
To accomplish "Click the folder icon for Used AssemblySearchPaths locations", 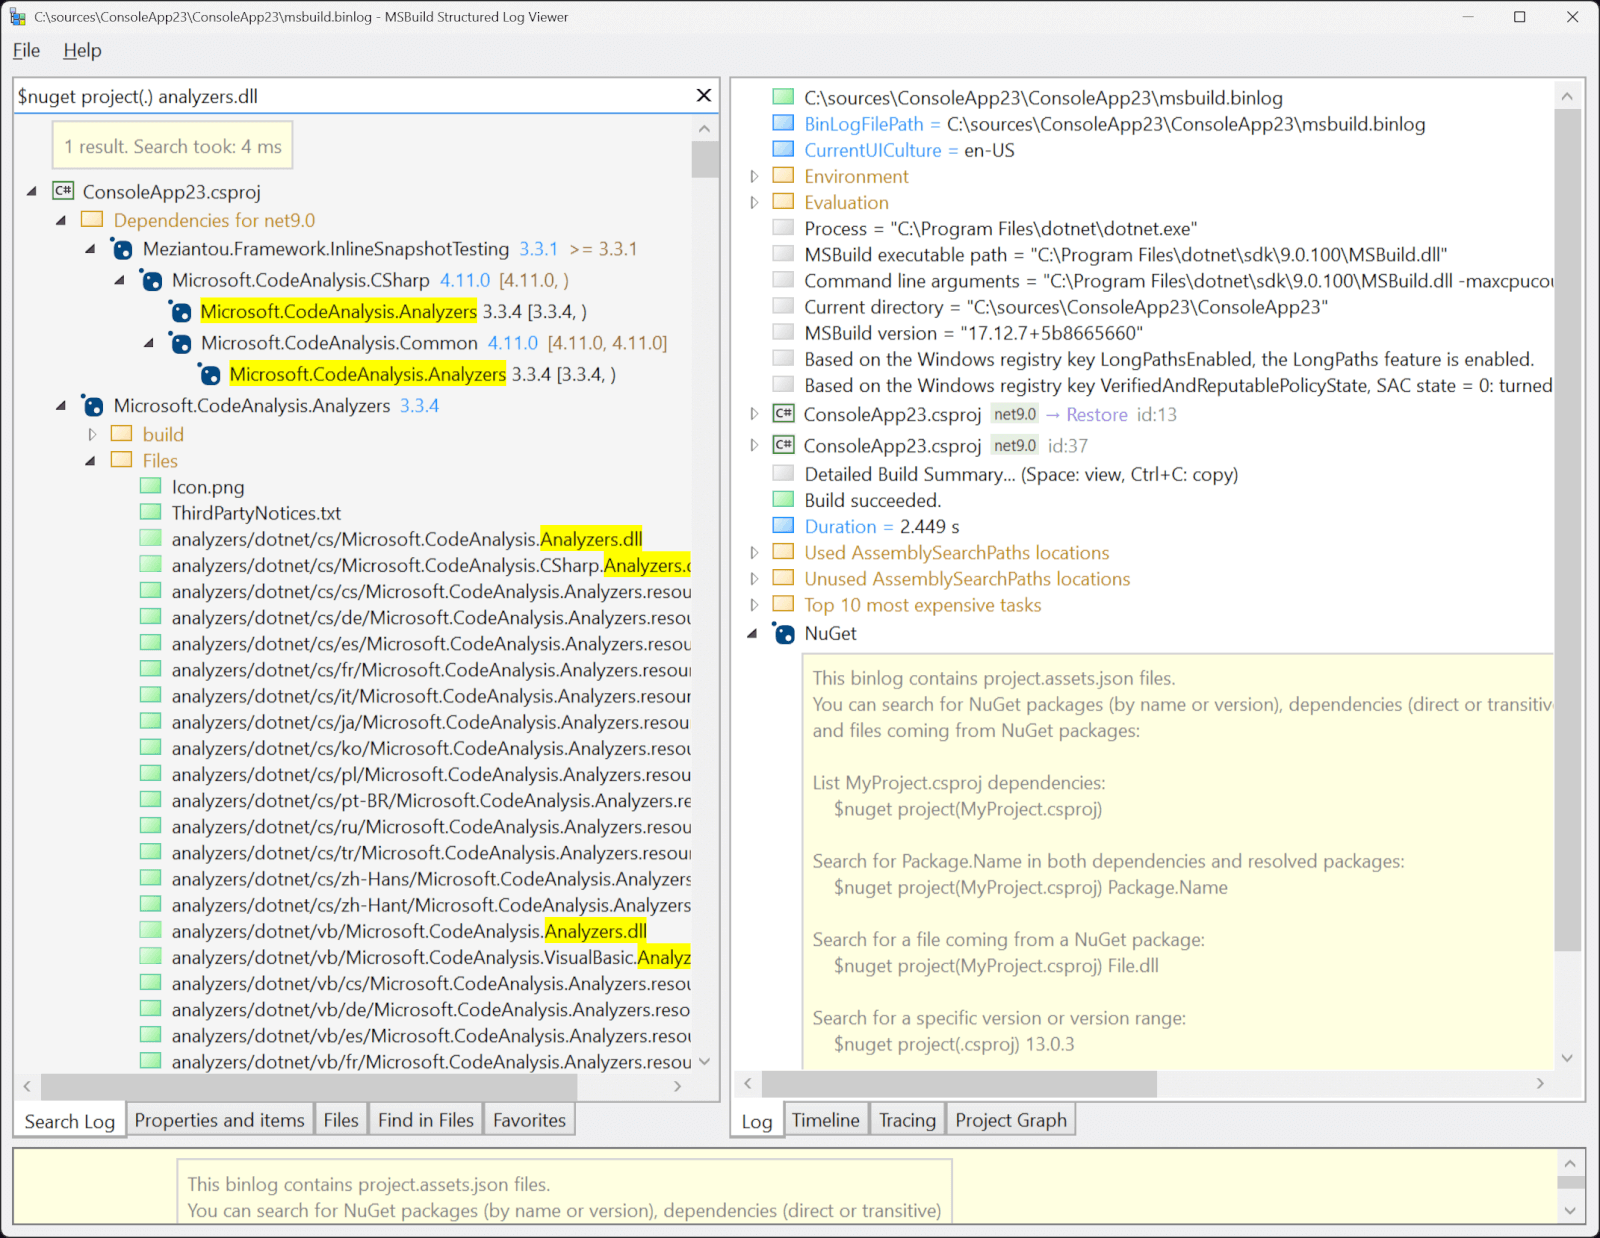I will [784, 551].
